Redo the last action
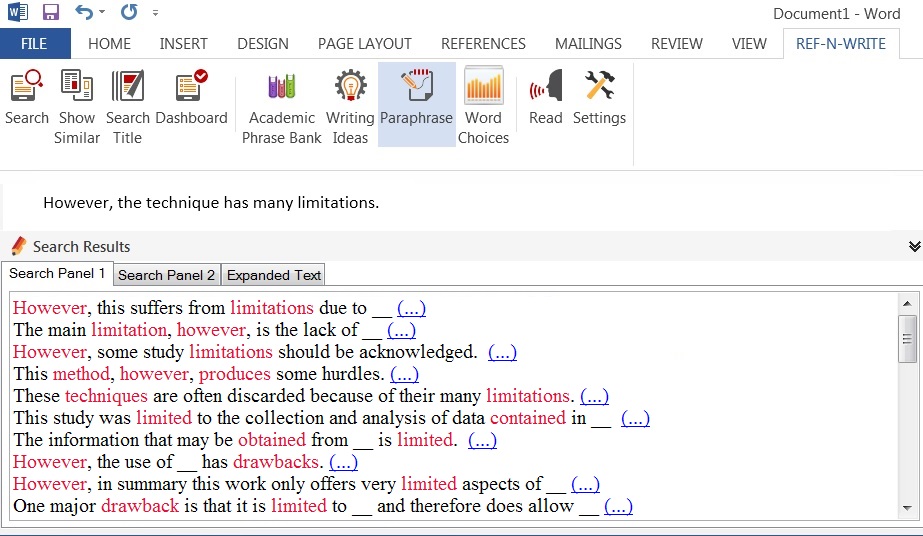The height and width of the screenshot is (536, 923). [x=129, y=12]
